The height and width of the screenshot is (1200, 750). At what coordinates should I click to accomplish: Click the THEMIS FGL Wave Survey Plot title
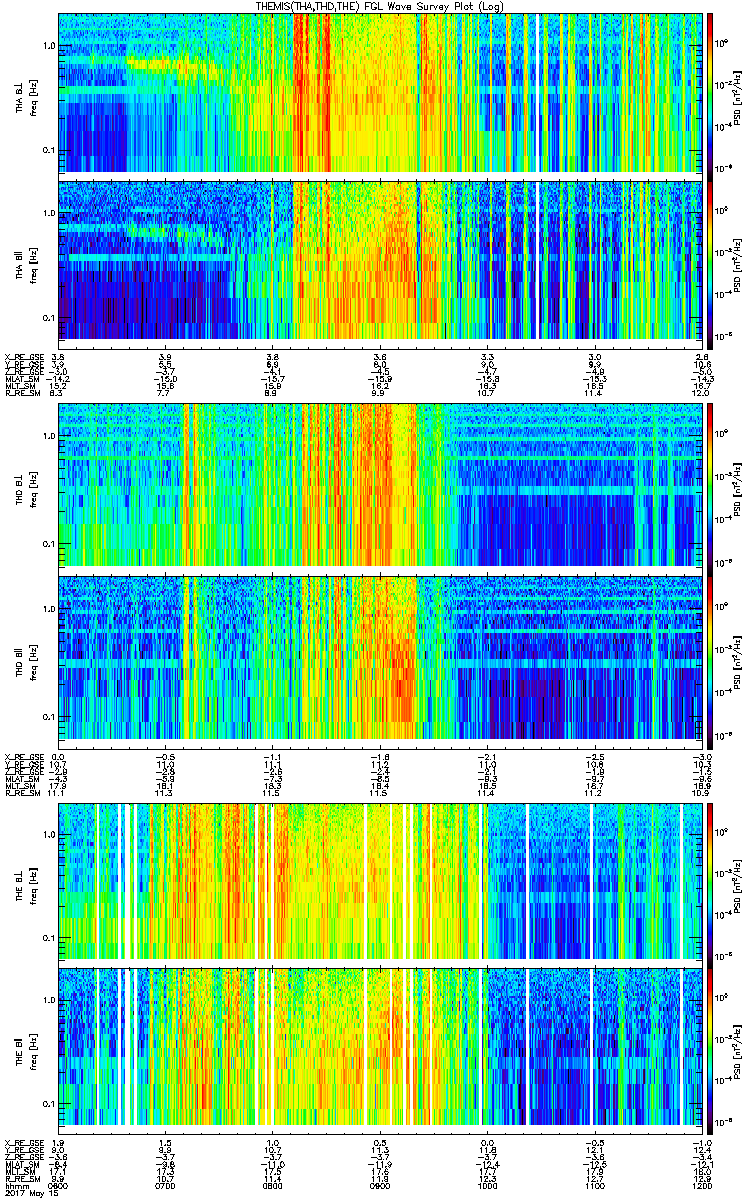(x=381, y=6)
